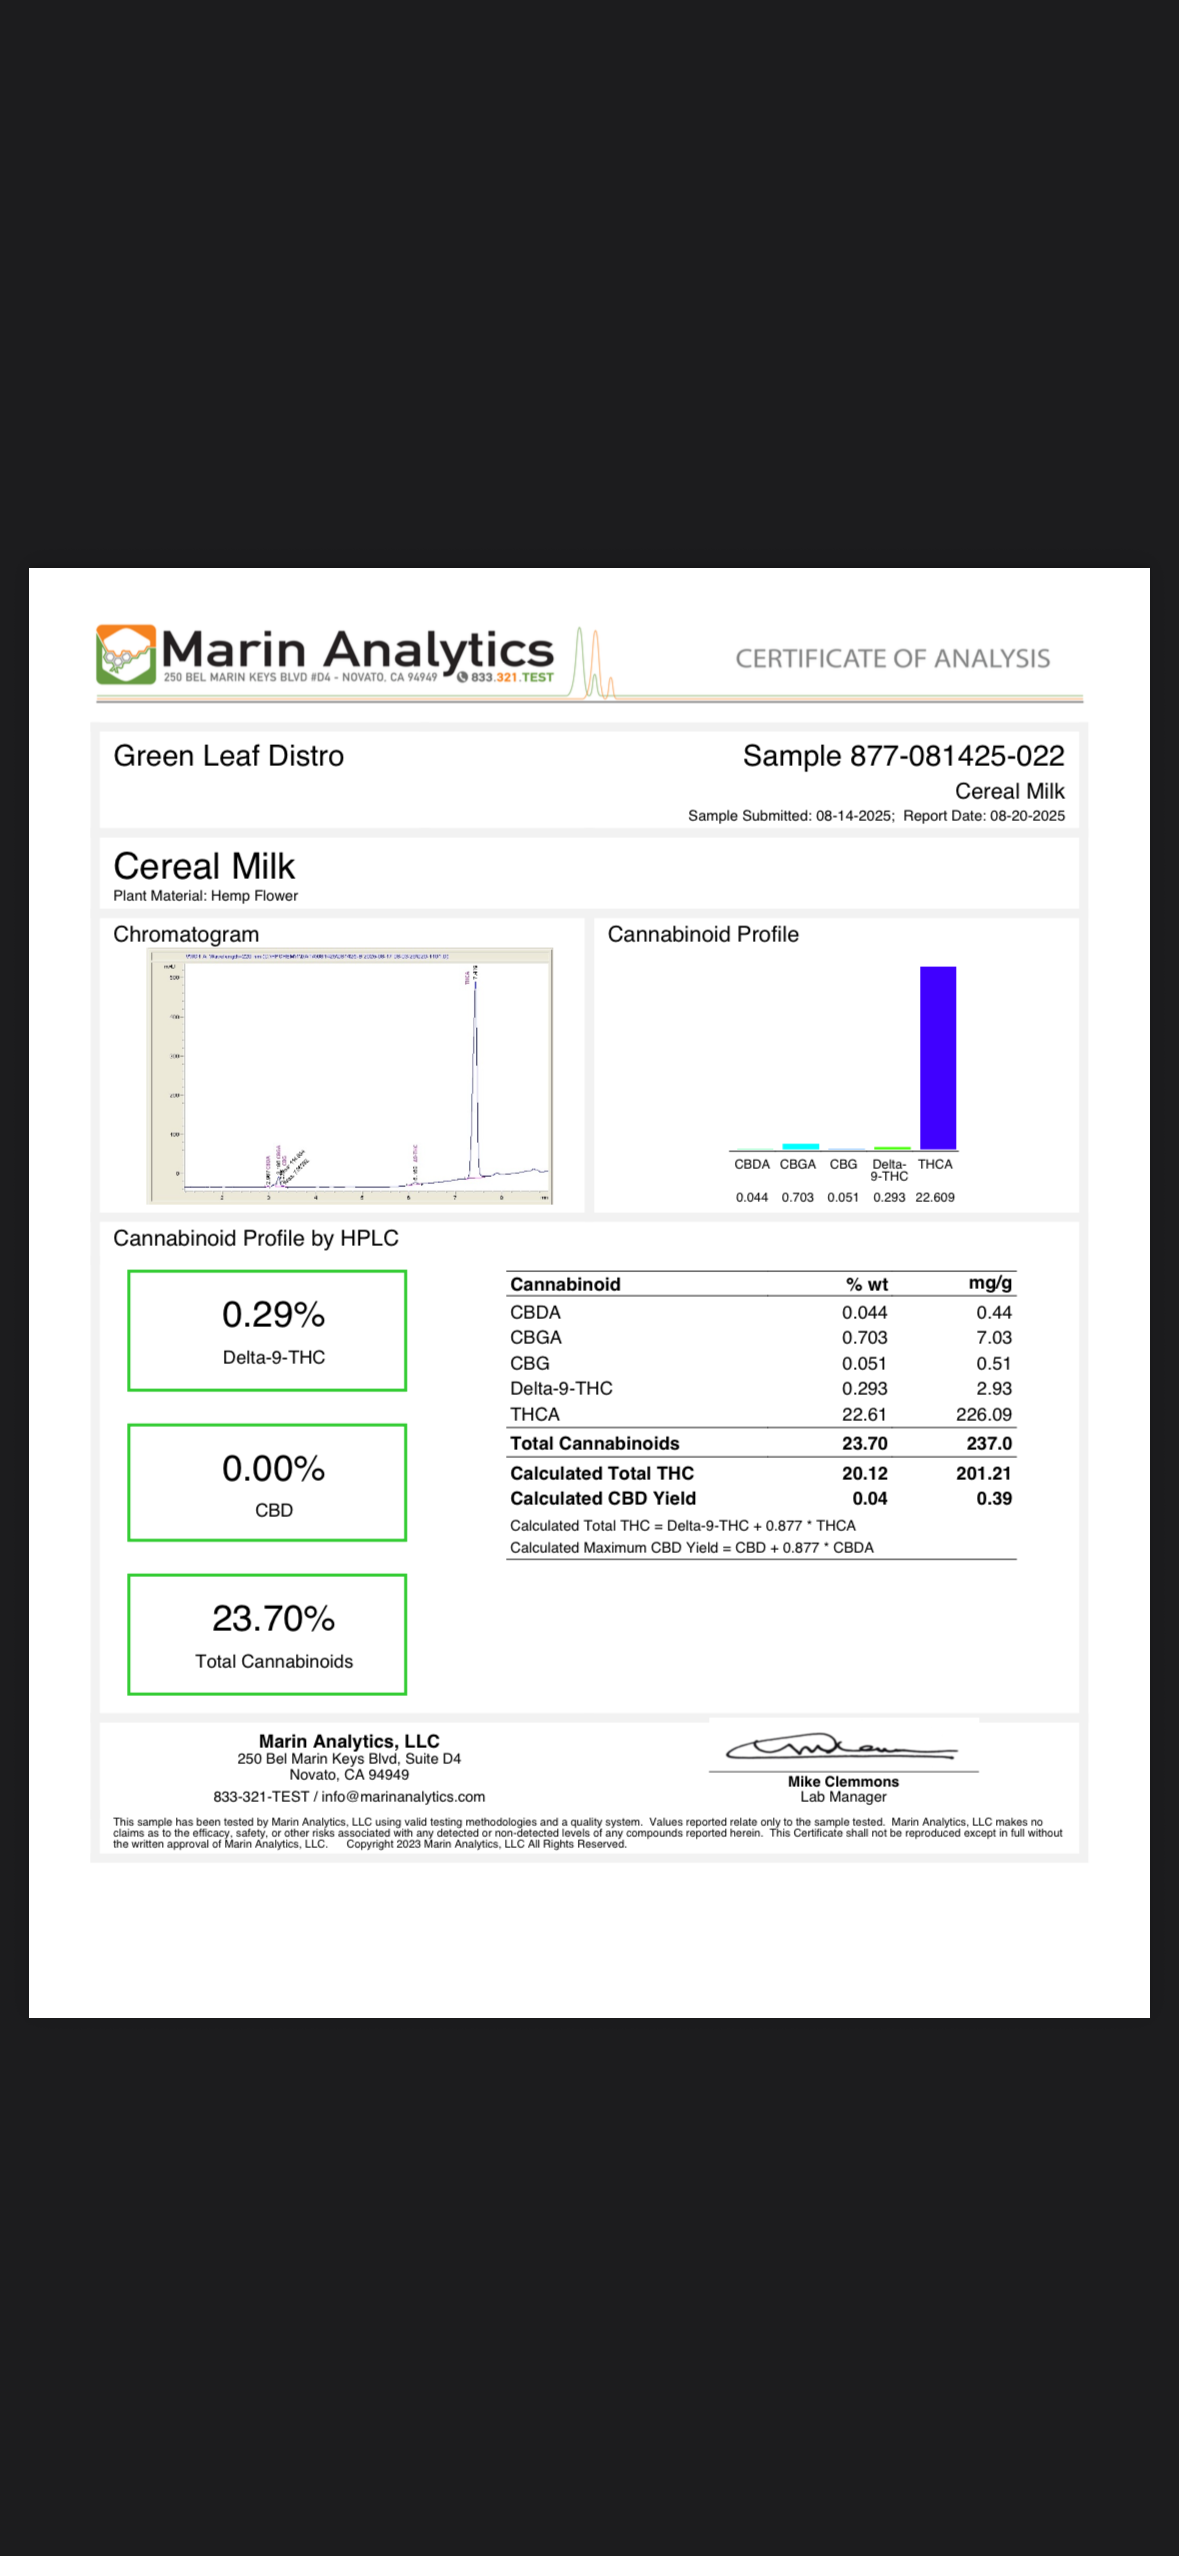Click the mg/g column header

tap(990, 1283)
